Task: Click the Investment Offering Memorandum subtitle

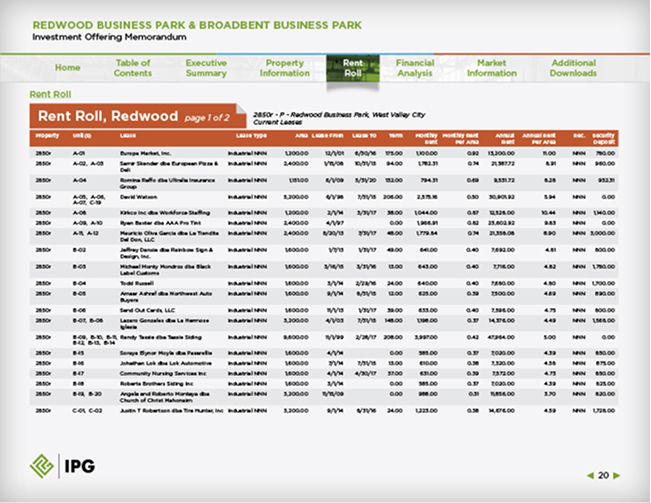Action: (x=110, y=37)
